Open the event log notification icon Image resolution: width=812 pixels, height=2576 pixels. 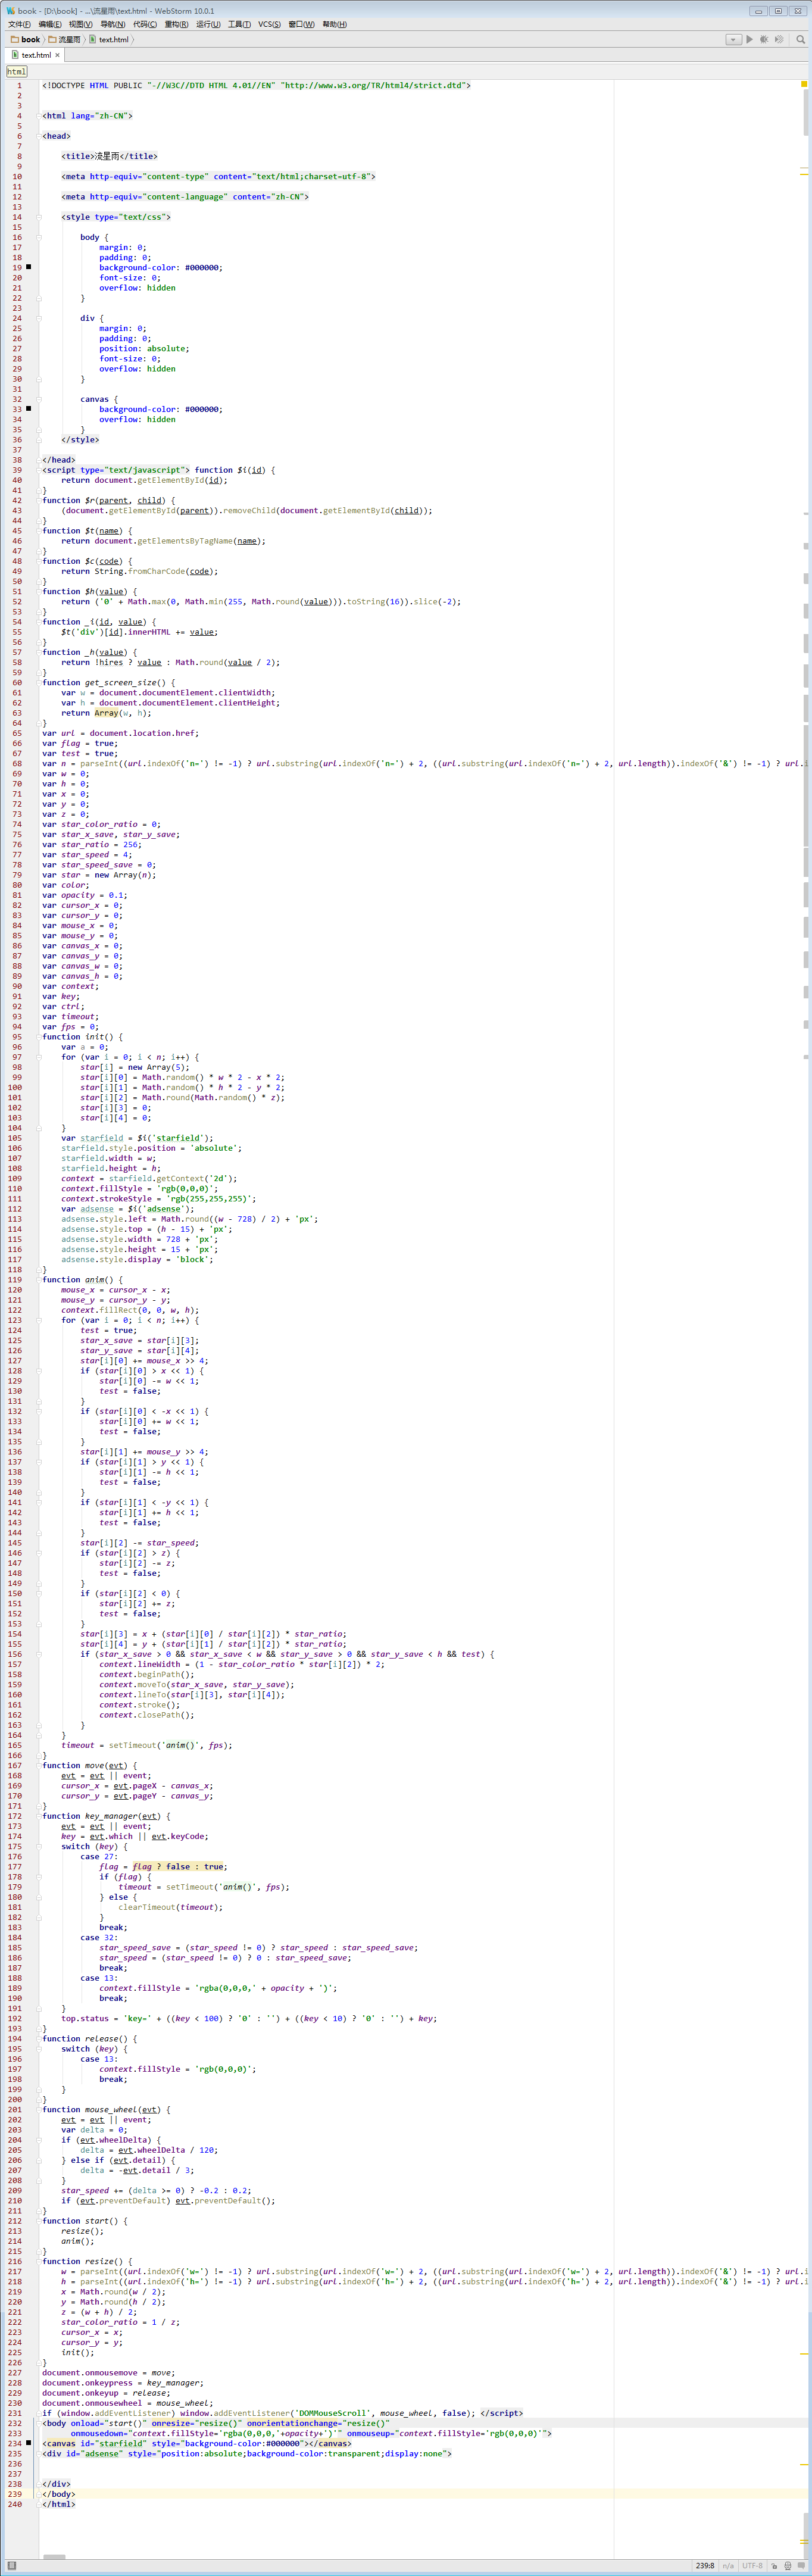[802, 2566]
